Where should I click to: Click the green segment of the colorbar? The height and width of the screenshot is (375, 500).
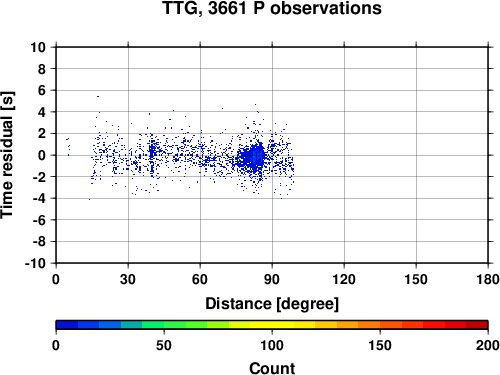(174, 325)
